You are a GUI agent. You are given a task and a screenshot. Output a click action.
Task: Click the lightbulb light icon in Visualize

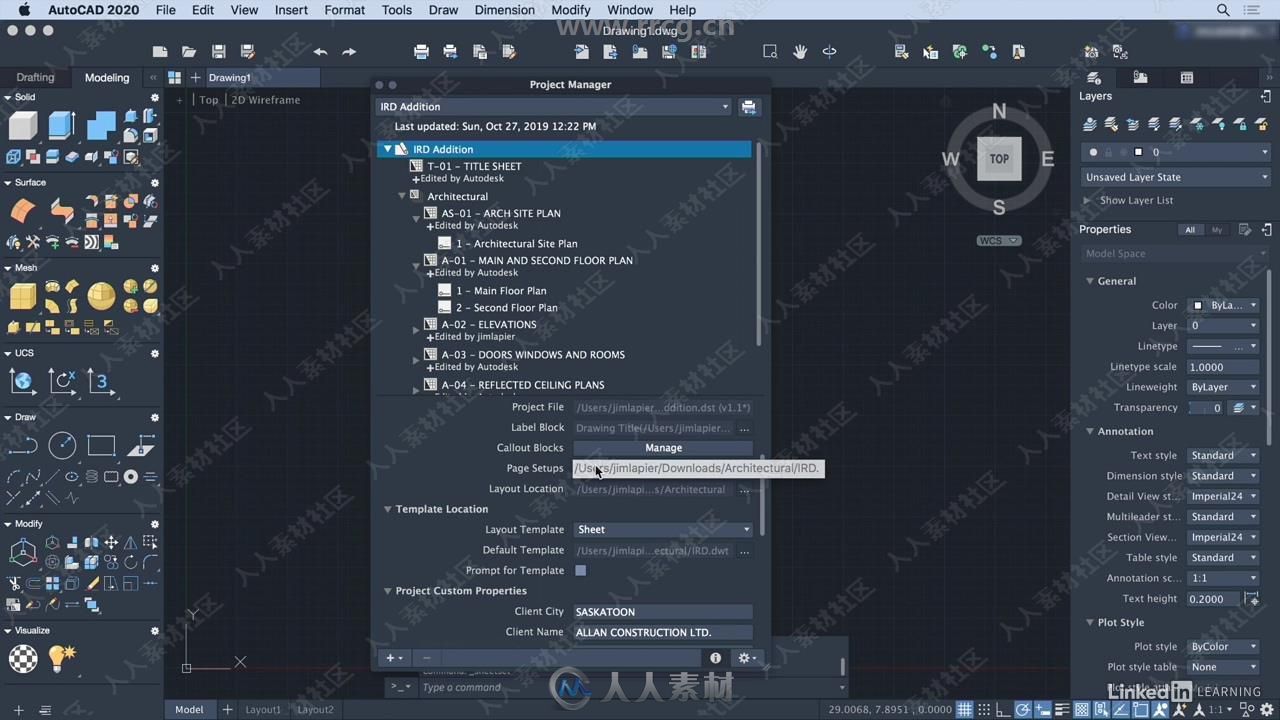pos(62,658)
